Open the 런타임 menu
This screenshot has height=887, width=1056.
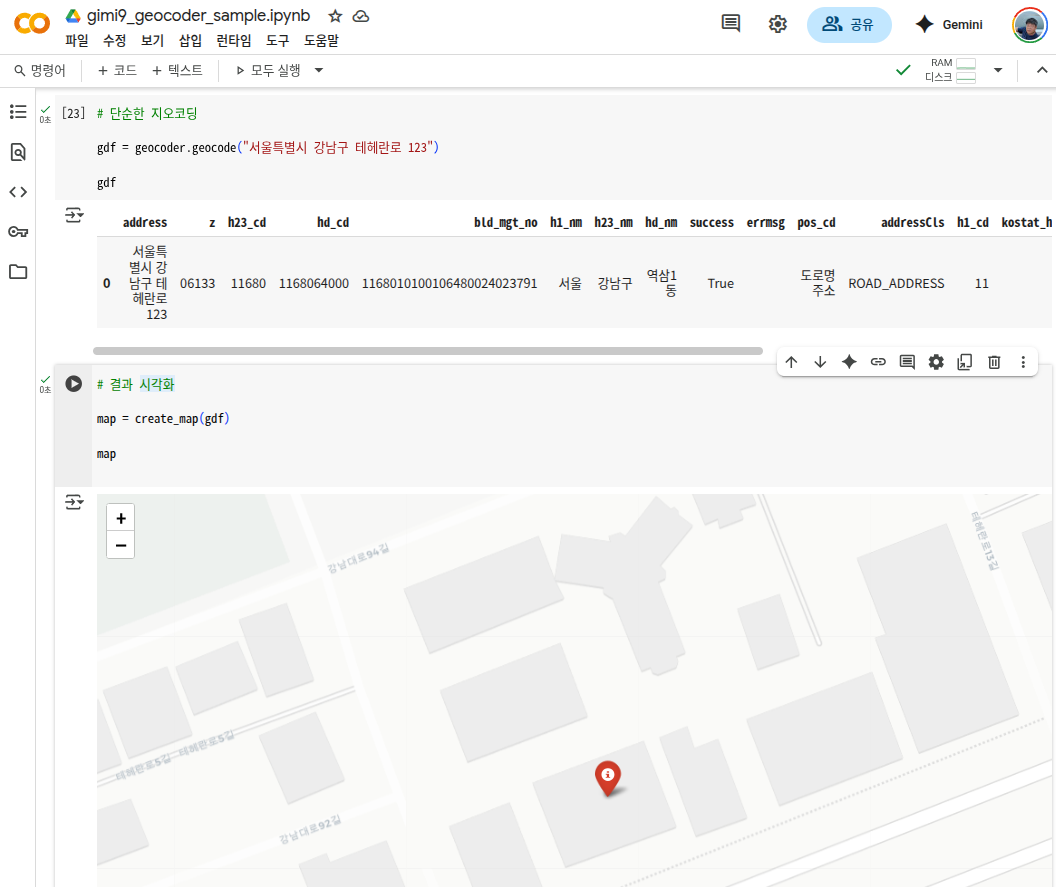[x=234, y=41]
